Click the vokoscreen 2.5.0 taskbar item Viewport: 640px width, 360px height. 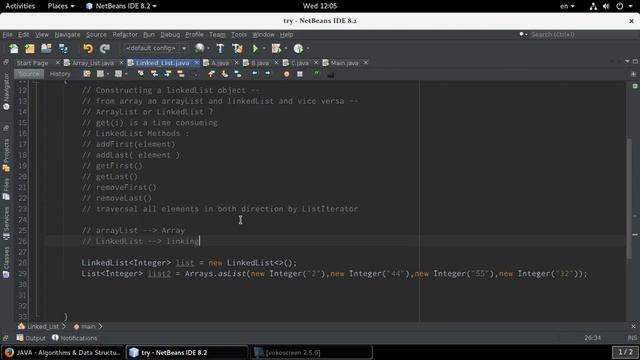point(311,352)
